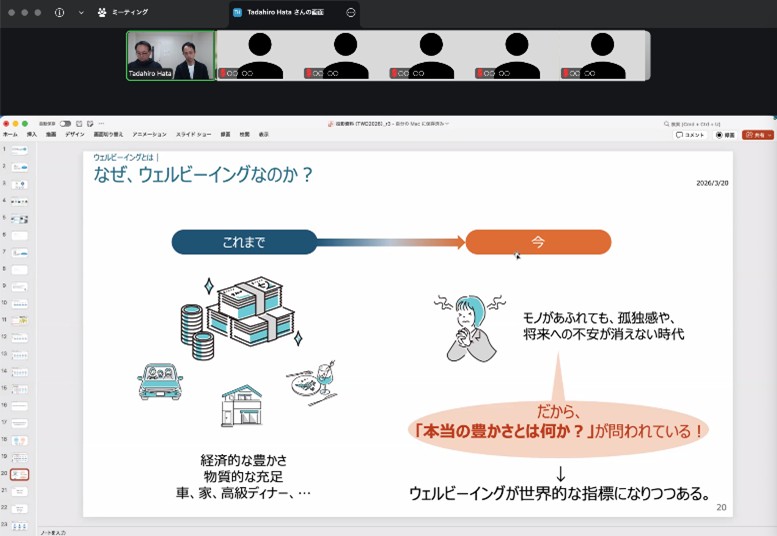Expand the chevron next to the info icon
The width and height of the screenshot is (777, 536).
point(81,13)
